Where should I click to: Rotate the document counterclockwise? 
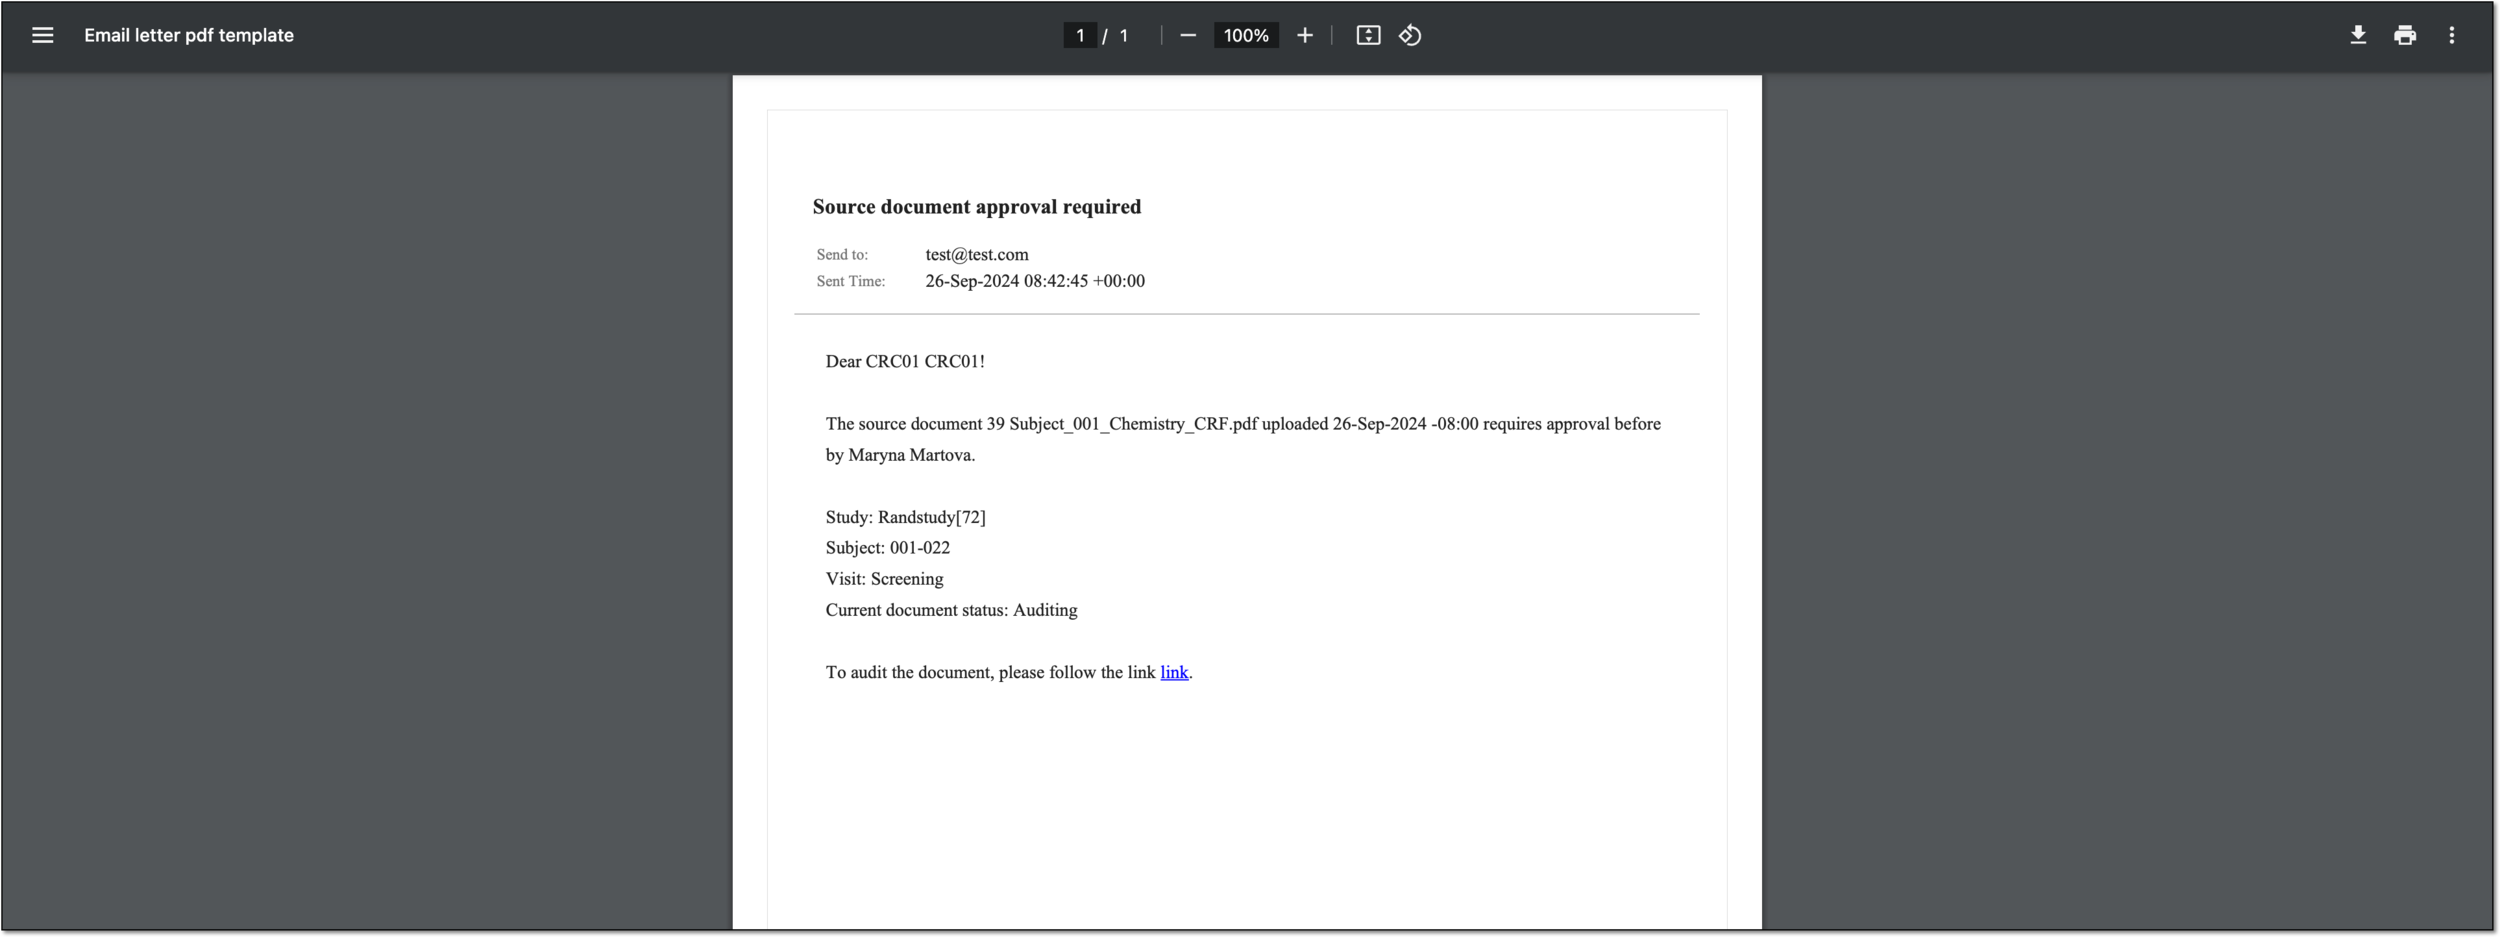1410,35
